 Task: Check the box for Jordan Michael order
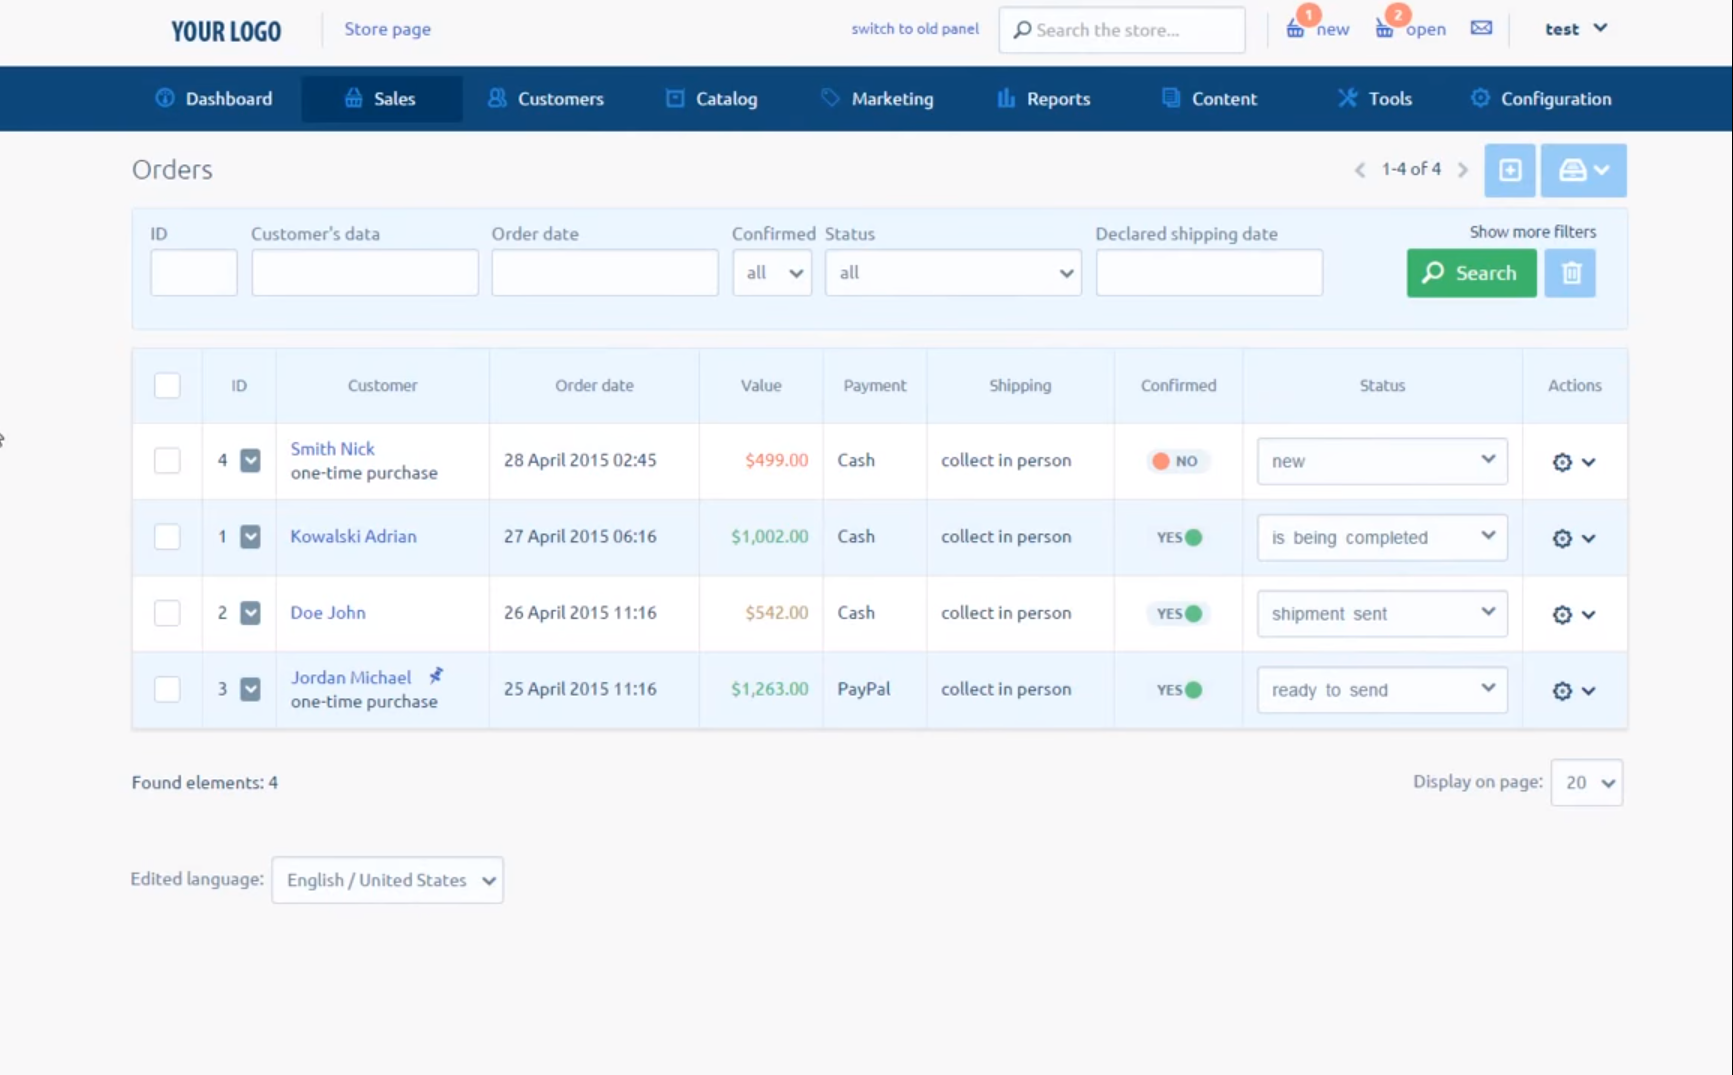[x=167, y=690]
